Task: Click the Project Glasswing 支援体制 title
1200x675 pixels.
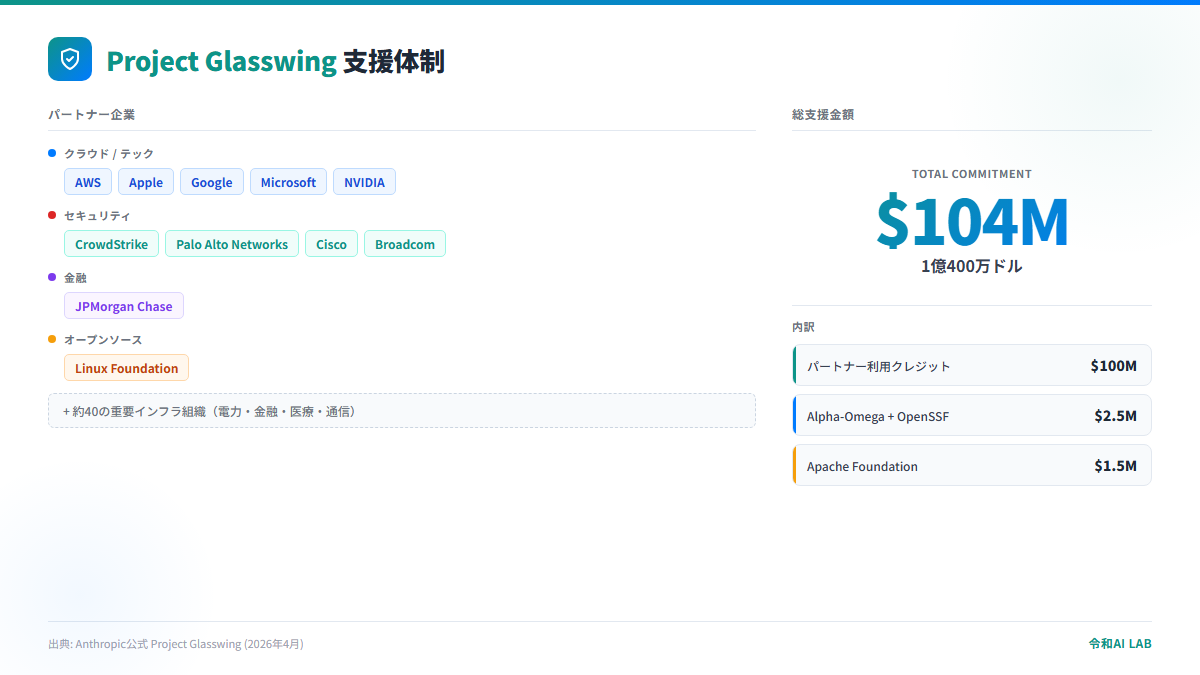Action: [x=276, y=61]
